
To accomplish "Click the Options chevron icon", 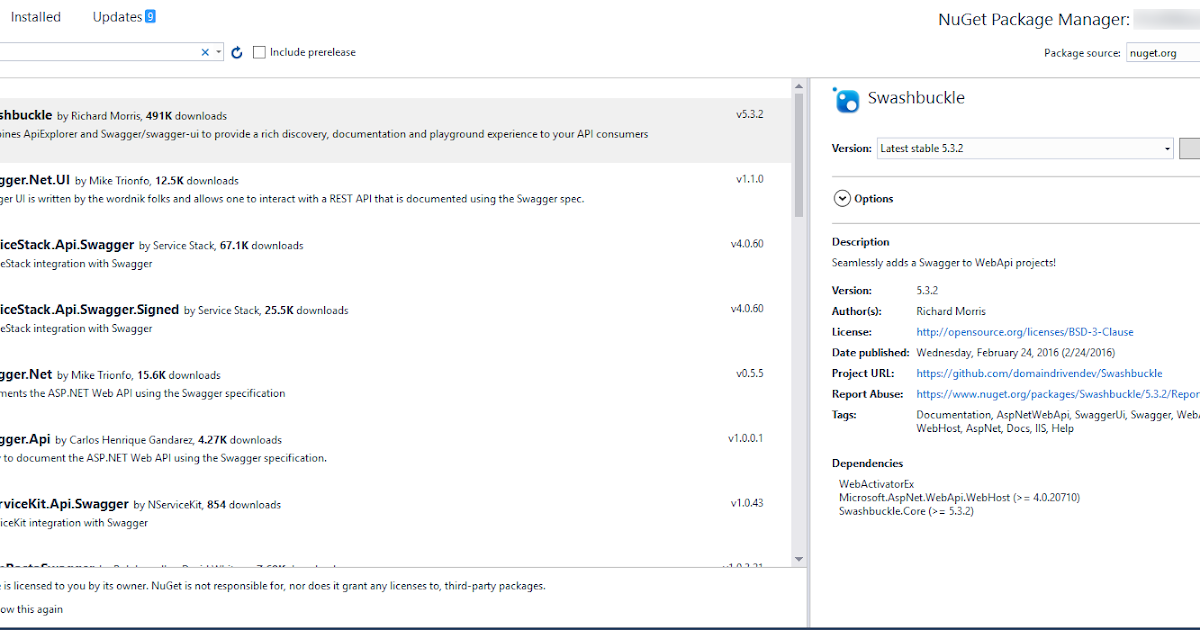I will click(x=842, y=198).
